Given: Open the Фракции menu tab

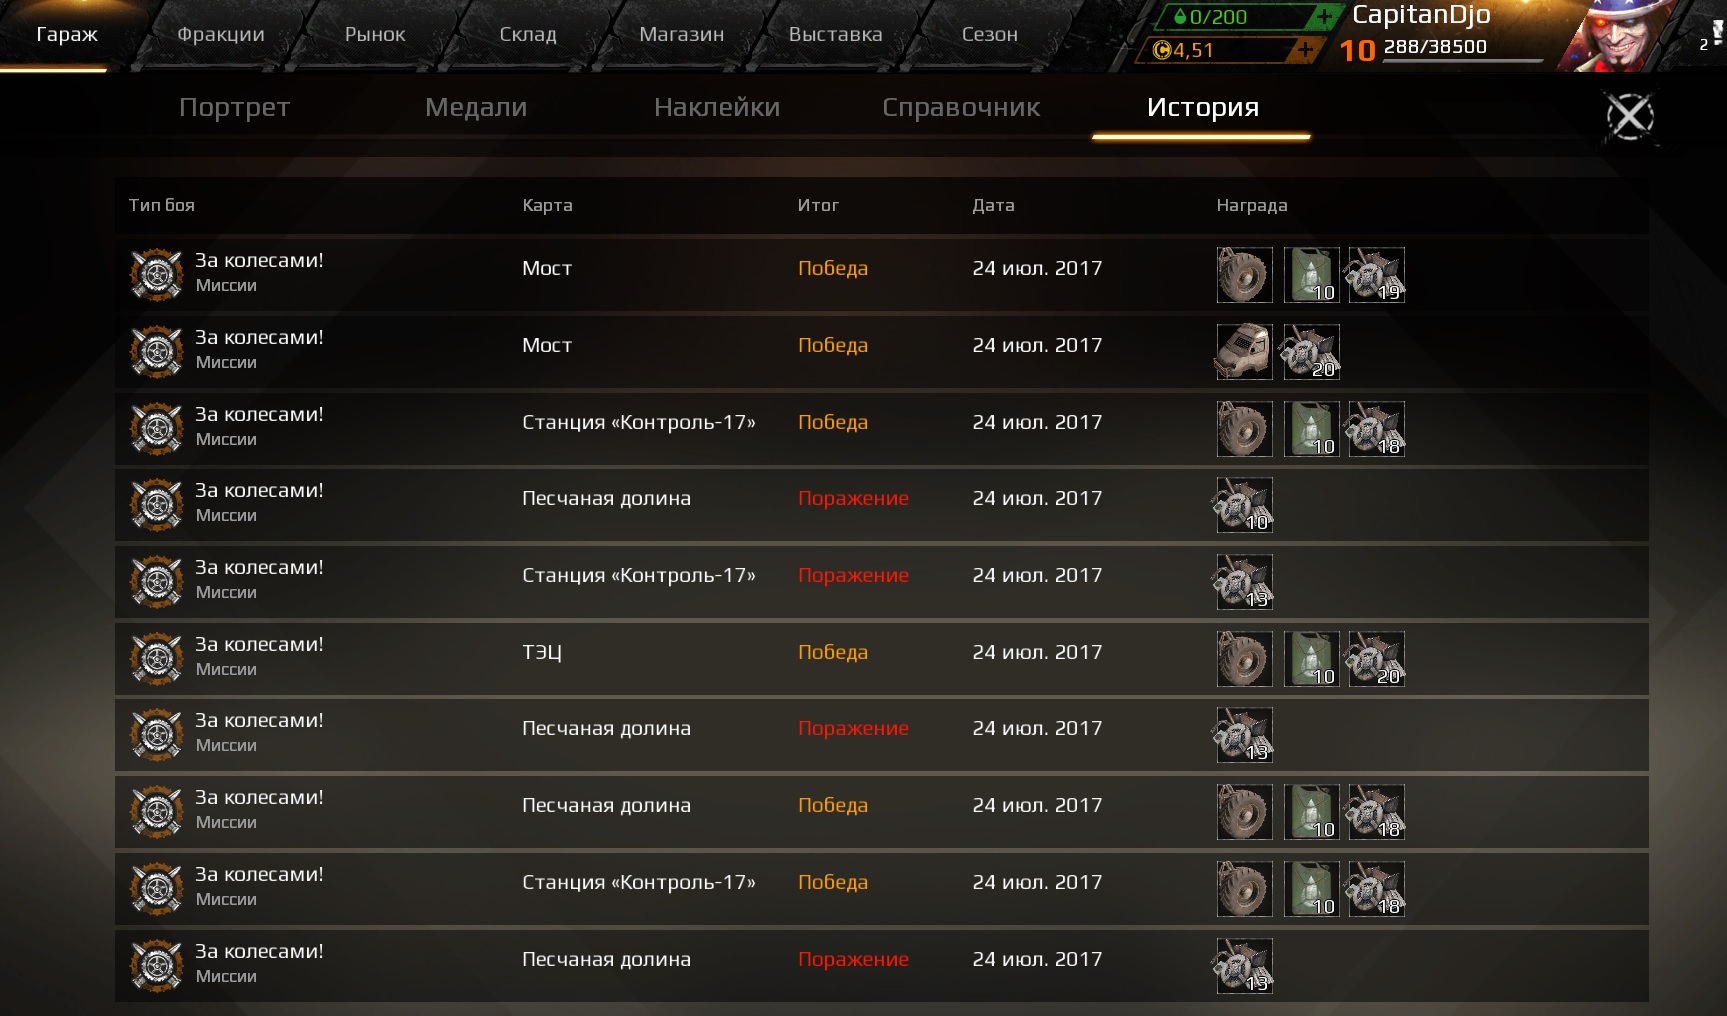Looking at the screenshot, I should [x=221, y=34].
